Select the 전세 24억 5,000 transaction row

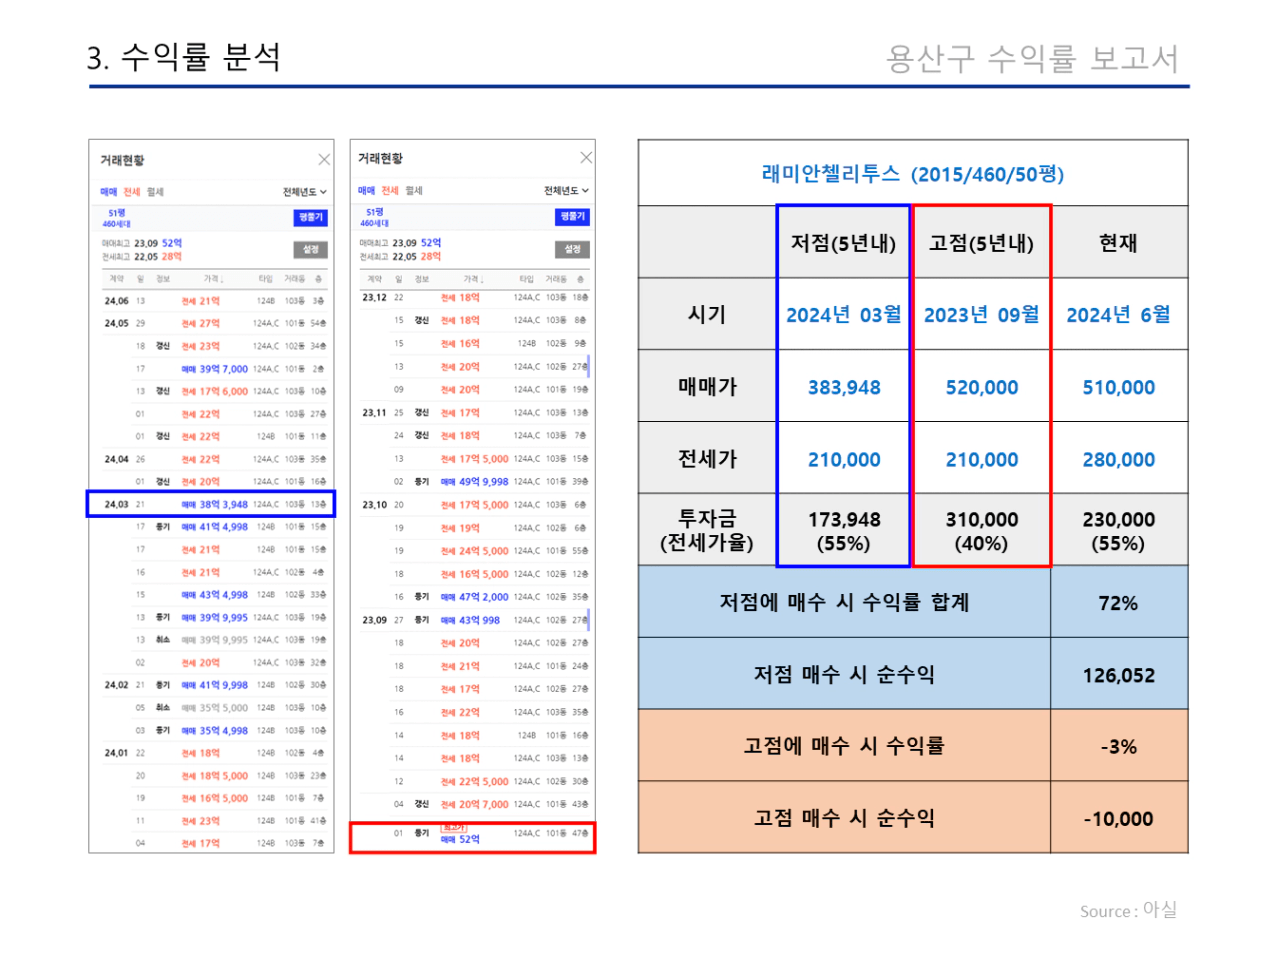pos(475,551)
